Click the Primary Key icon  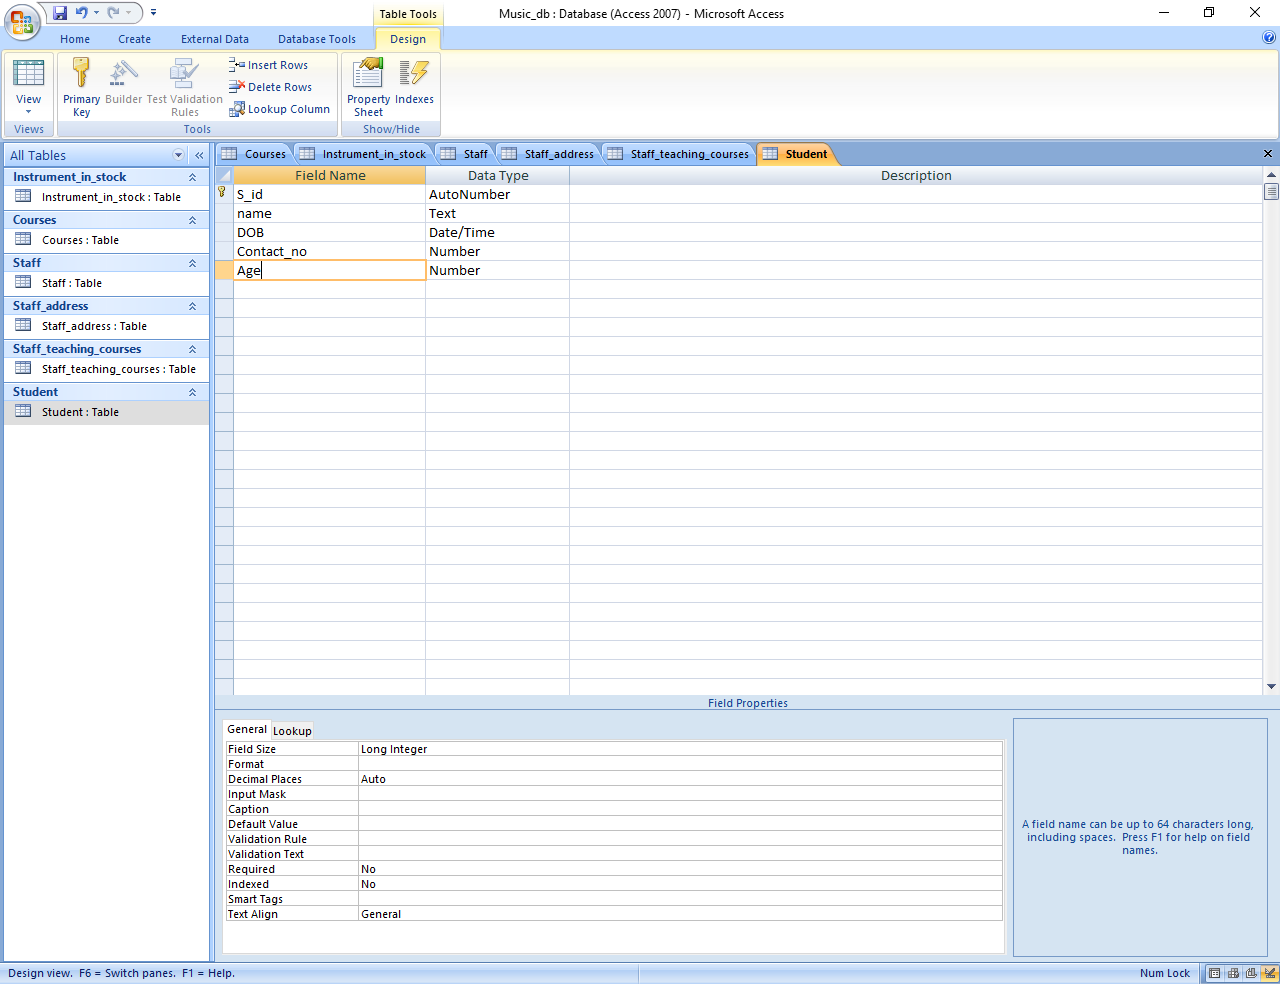(81, 75)
